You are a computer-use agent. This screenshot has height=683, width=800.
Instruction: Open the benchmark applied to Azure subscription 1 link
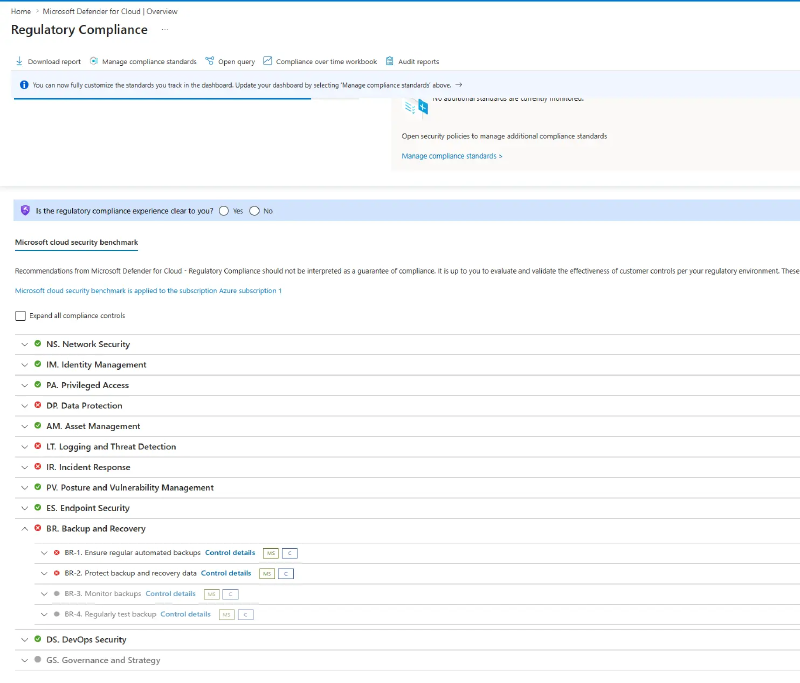click(148, 291)
